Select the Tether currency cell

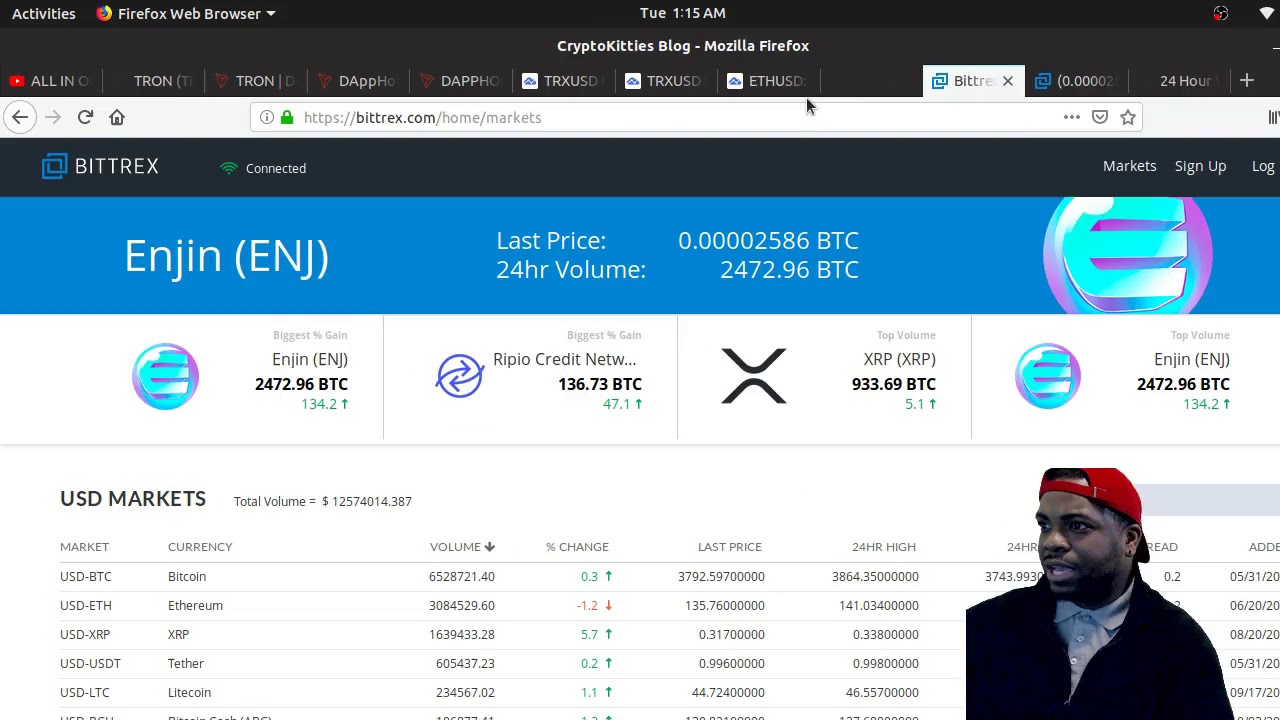click(186, 664)
